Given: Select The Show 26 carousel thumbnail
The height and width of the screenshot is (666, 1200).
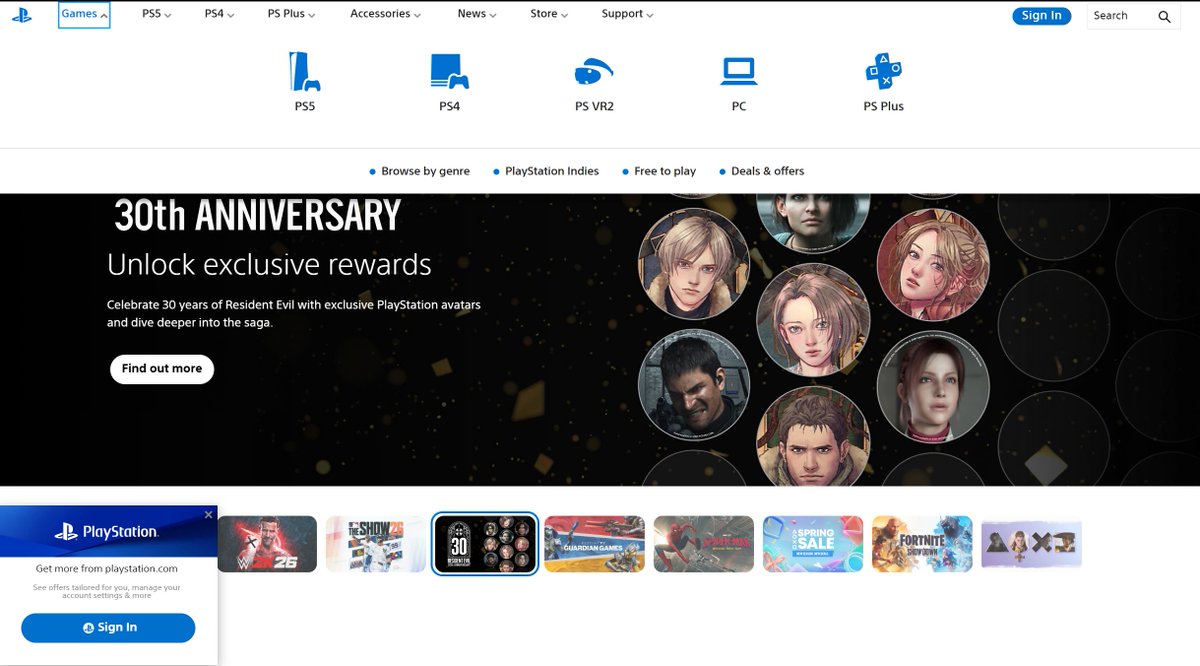Looking at the screenshot, I should pyautogui.click(x=376, y=544).
